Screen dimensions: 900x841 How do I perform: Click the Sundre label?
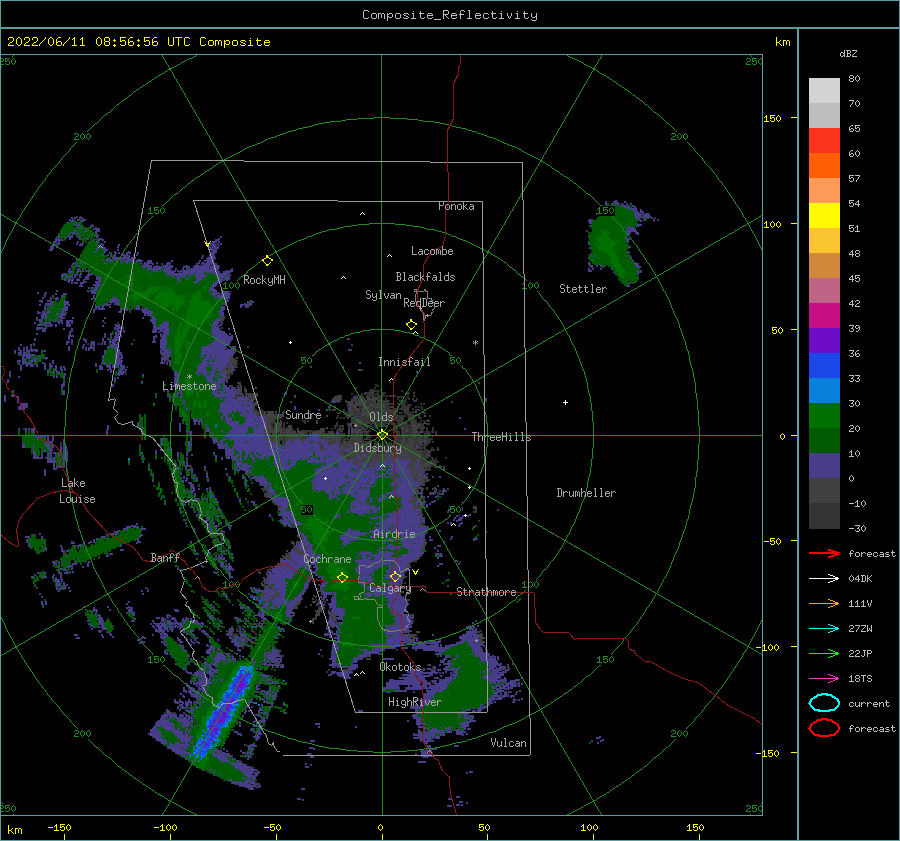[x=303, y=414]
